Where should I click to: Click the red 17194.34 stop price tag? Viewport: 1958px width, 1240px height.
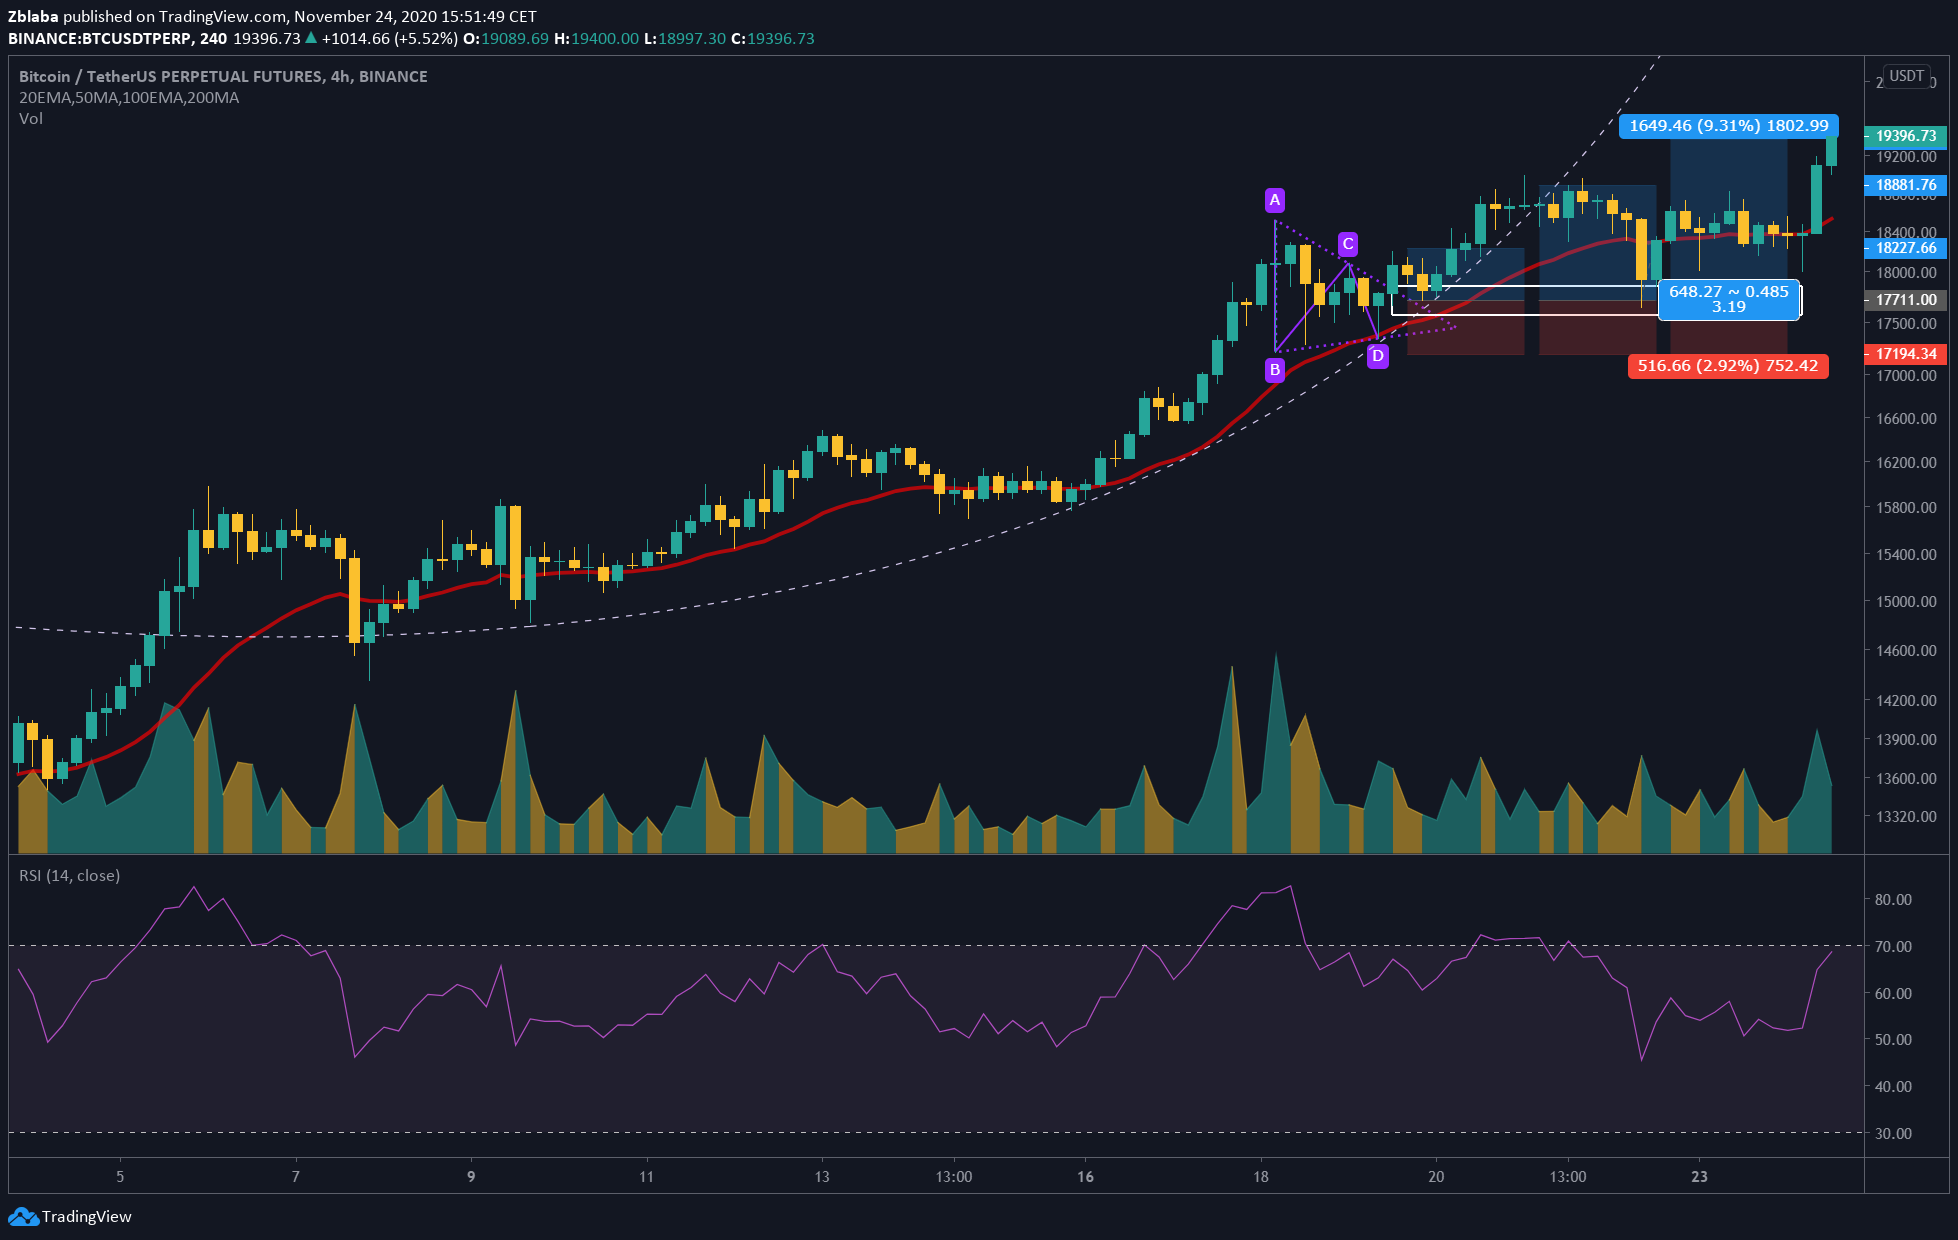click(1906, 354)
